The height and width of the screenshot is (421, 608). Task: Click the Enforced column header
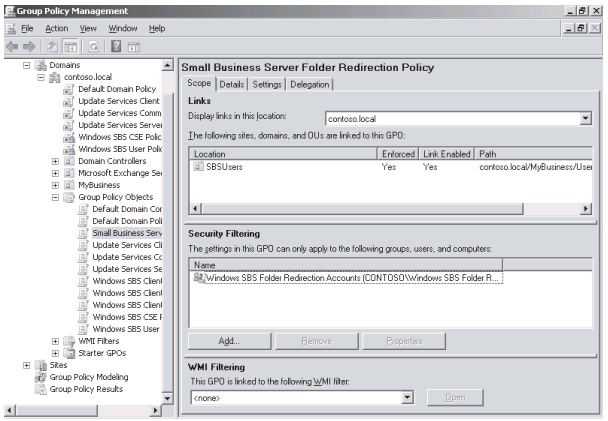398,154
